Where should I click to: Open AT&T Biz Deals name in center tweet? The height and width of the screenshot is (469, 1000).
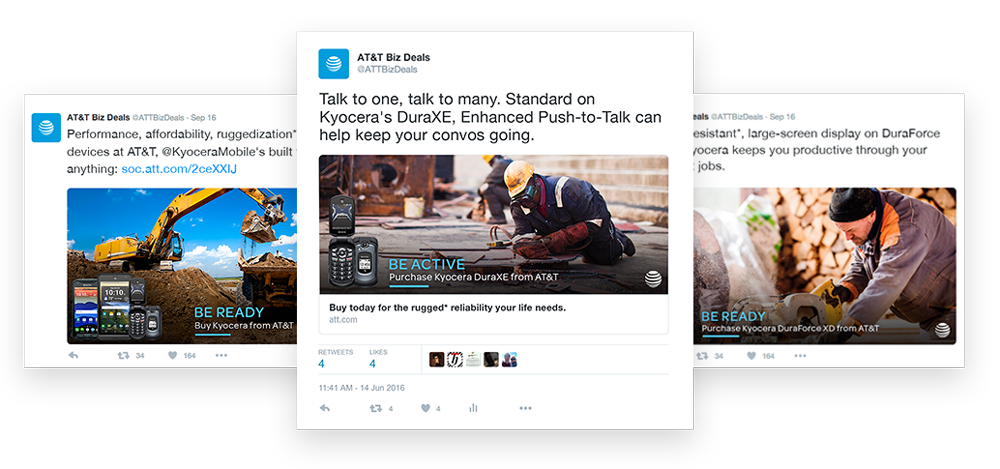pos(393,57)
